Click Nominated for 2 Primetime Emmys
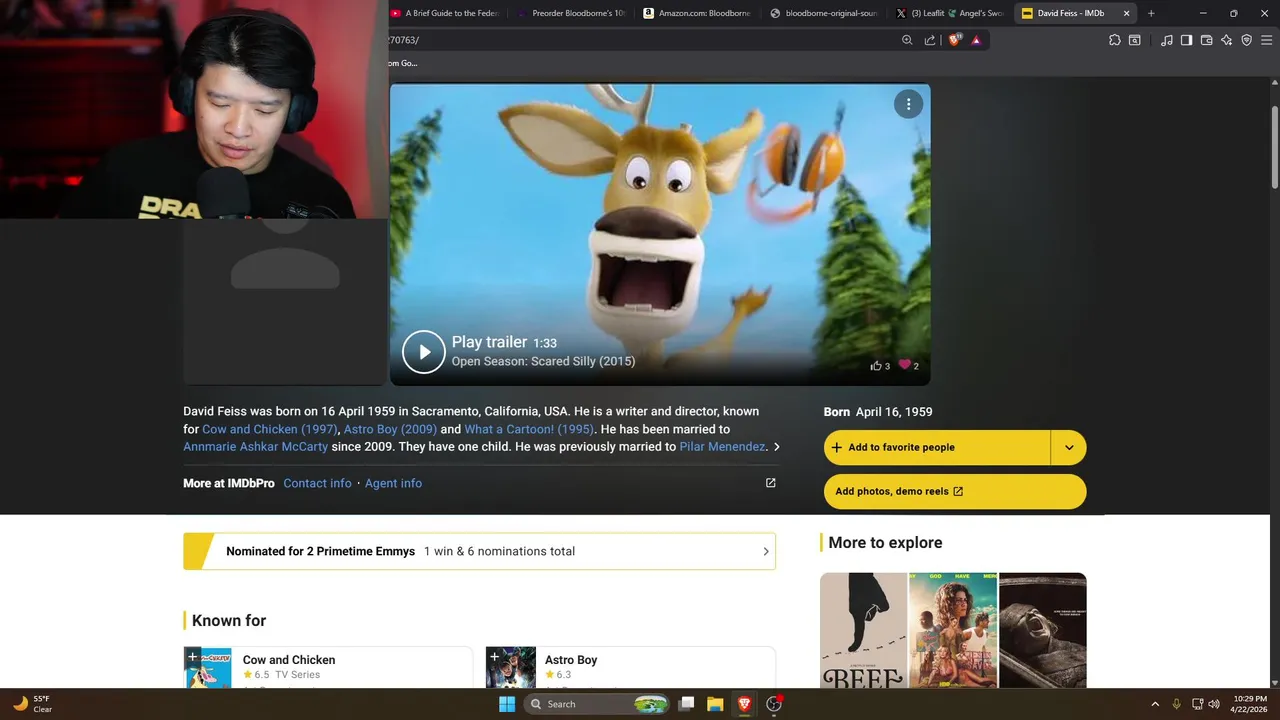The image size is (1280, 720). pyautogui.click(x=320, y=551)
